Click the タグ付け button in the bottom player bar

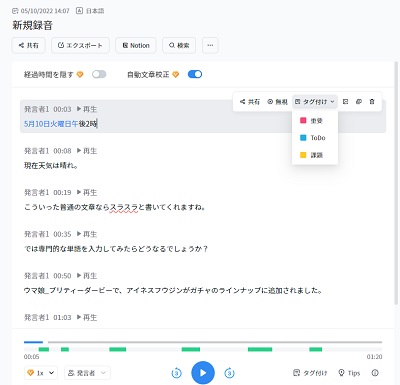click(310, 373)
